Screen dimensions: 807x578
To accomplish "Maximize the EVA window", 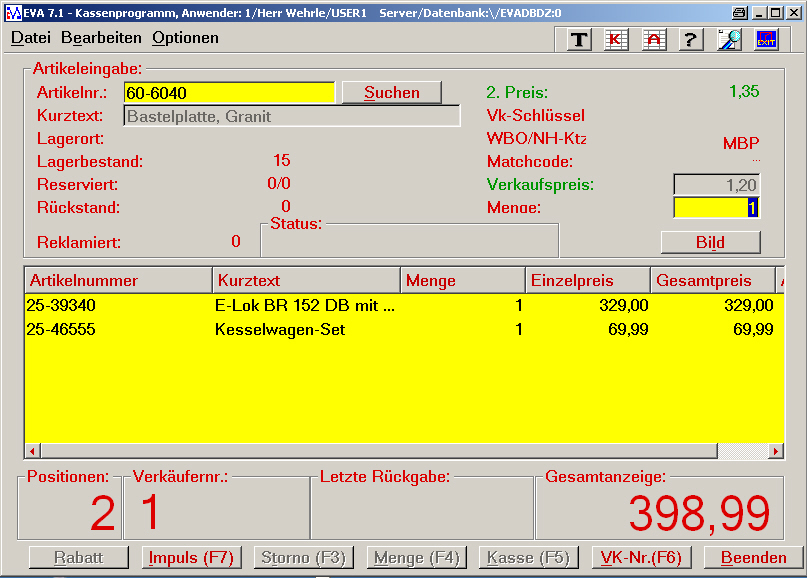I will (776, 13).
